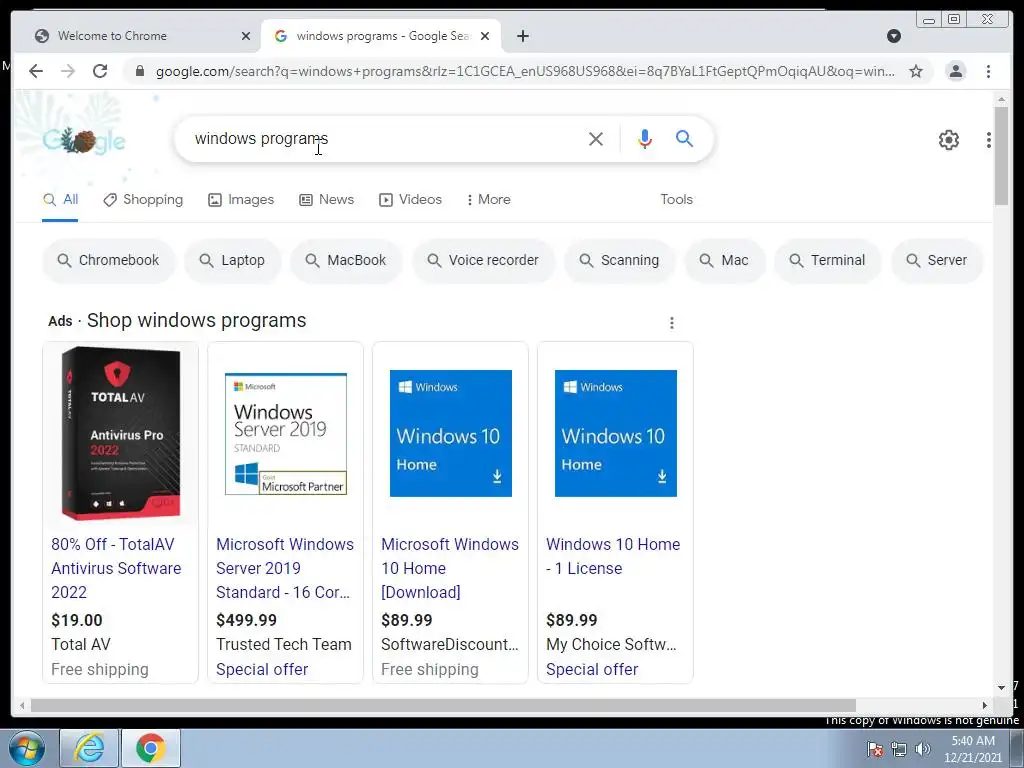Launch Internet Explorer from the taskbar
The image size is (1024, 768).
click(89, 748)
